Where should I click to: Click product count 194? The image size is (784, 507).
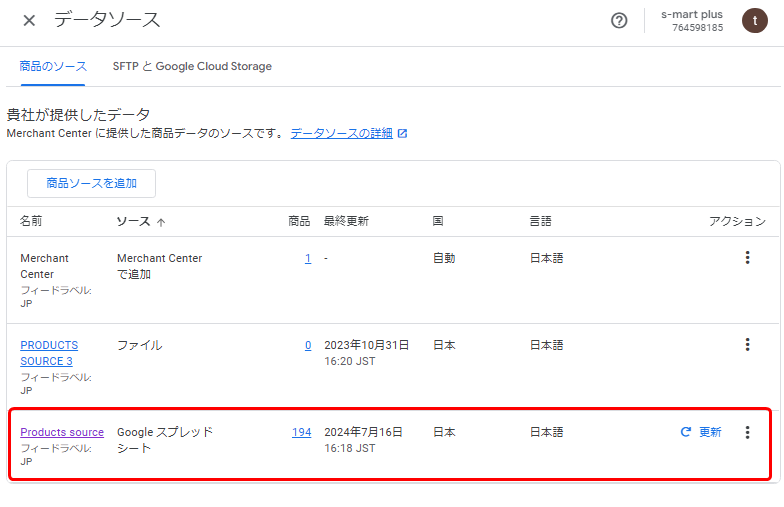pos(301,432)
